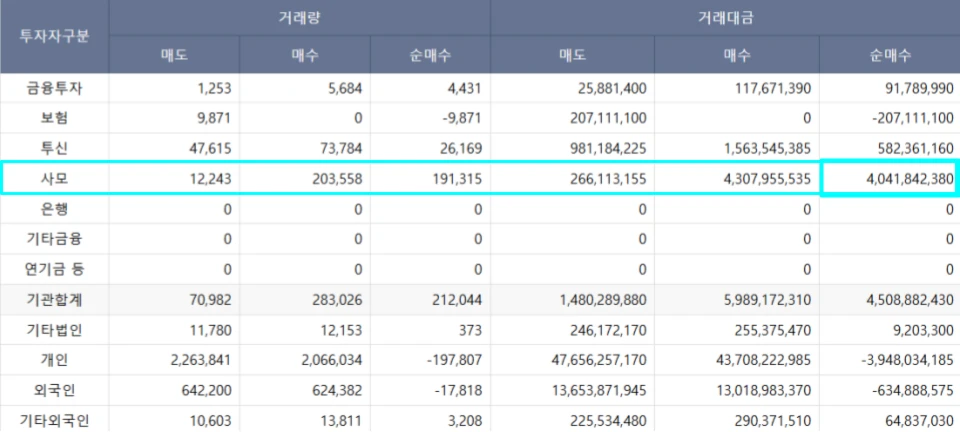The width and height of the screenshot is (960, 432).
Task: Click 매도 header under 거래량
Action: (x=174, y=55)
